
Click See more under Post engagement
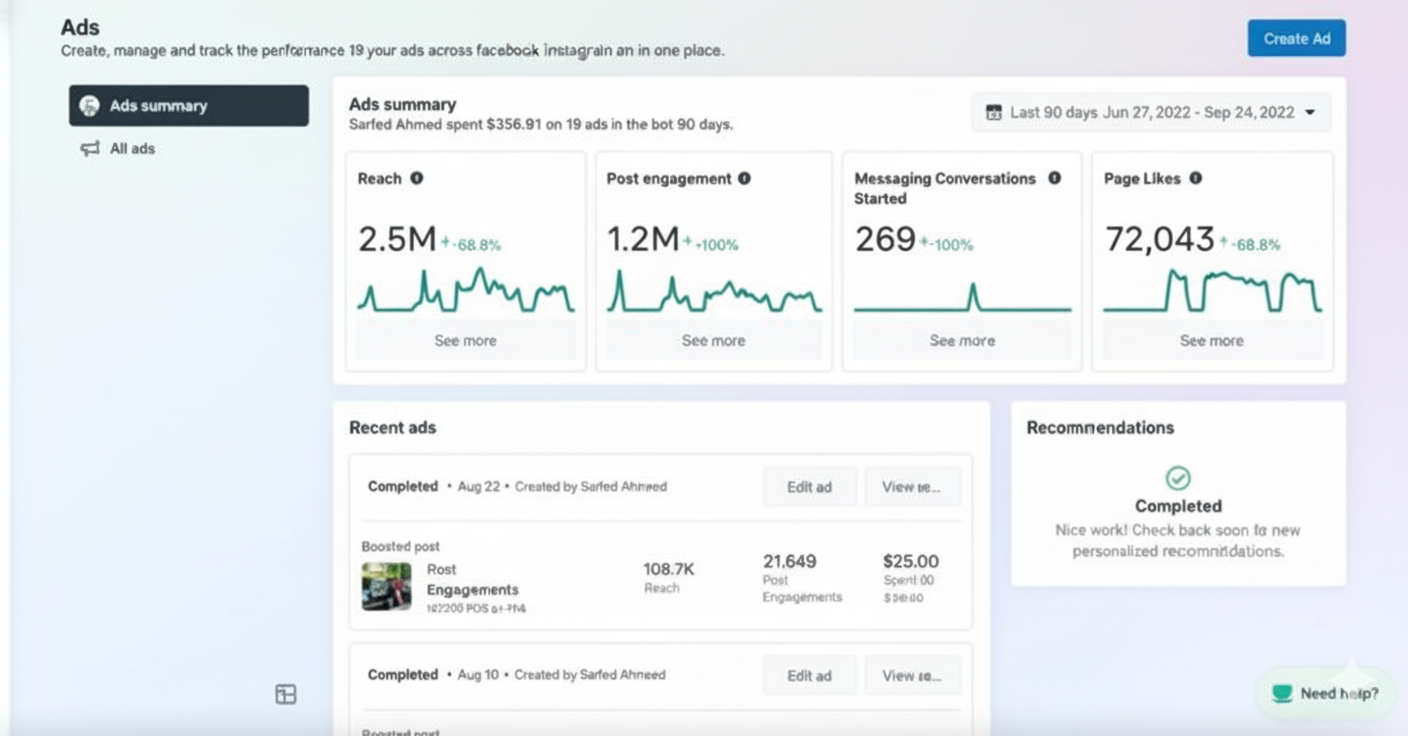pos(713,341)
